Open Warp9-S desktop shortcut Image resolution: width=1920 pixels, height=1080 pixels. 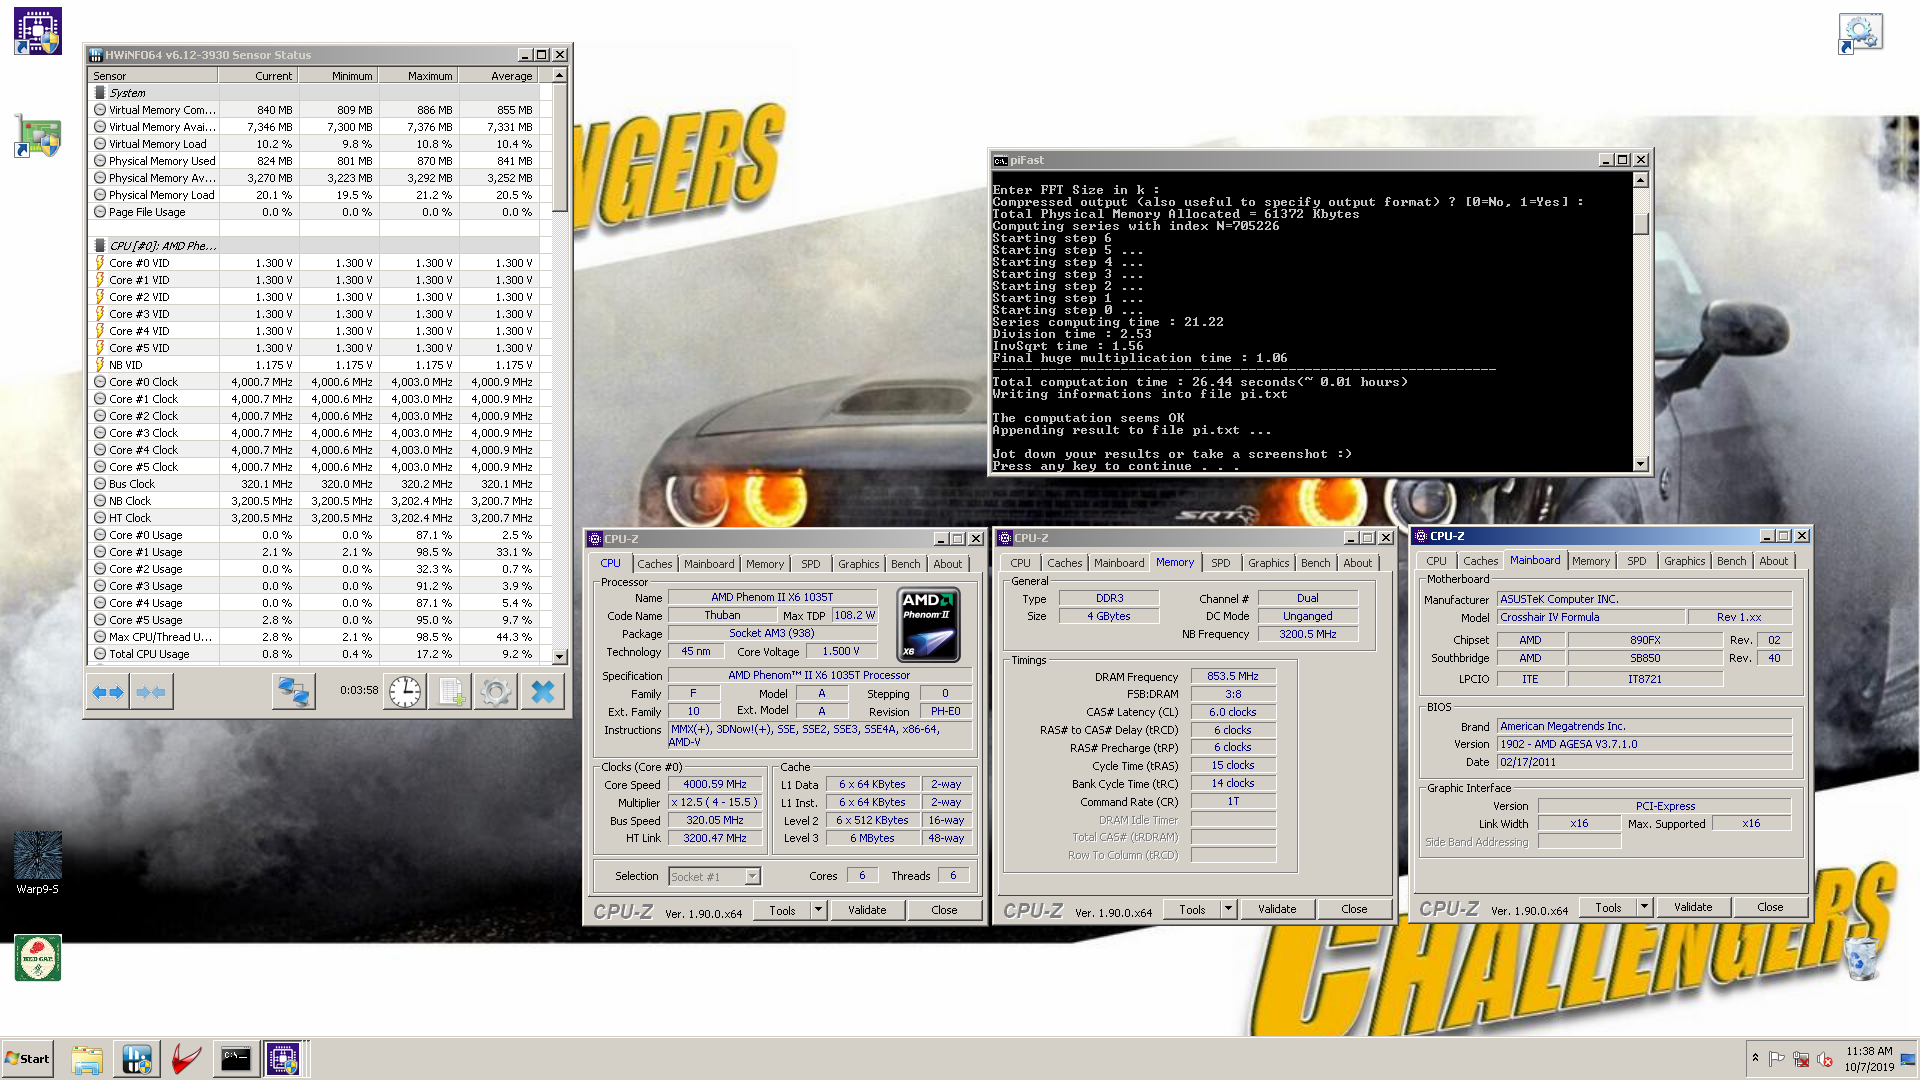(x=38, y=862)
